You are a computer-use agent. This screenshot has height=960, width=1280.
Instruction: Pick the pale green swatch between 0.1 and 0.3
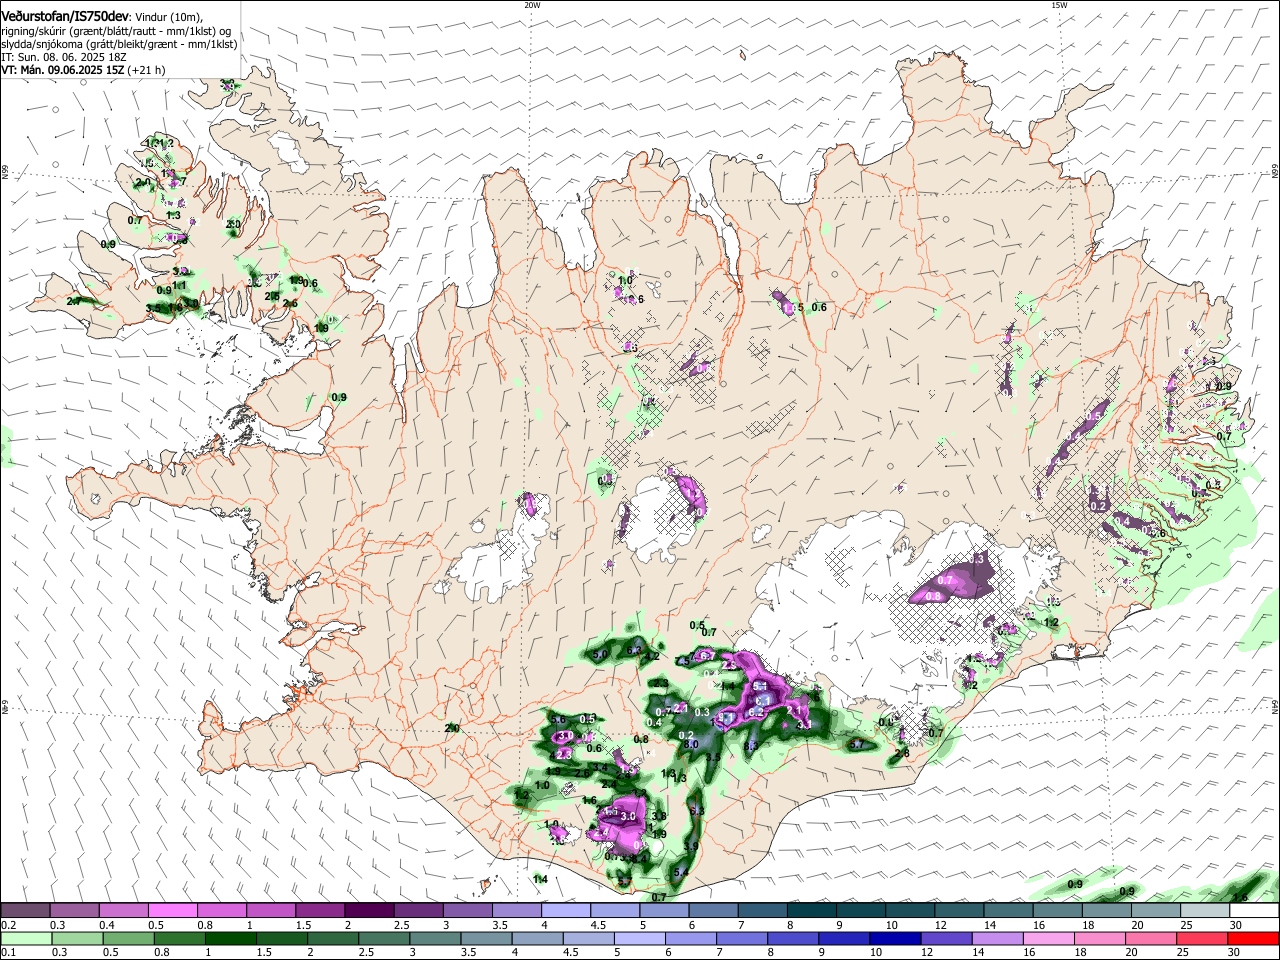[25, 939]
